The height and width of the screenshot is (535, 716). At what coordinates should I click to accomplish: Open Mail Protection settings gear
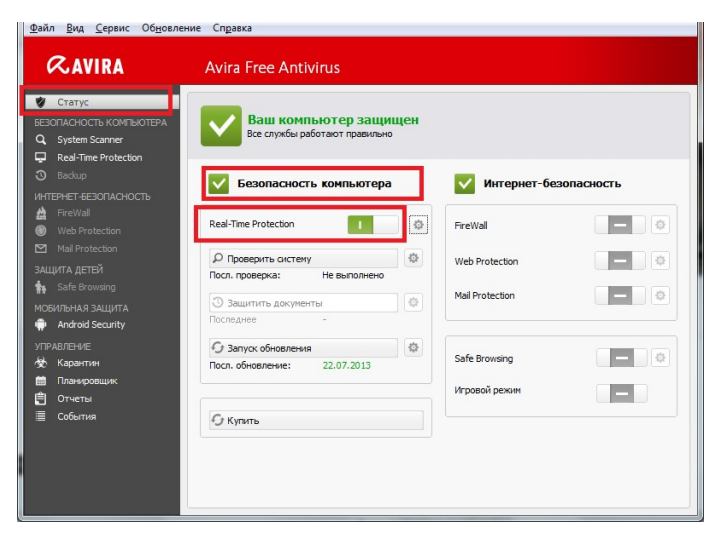click(660, 295)
